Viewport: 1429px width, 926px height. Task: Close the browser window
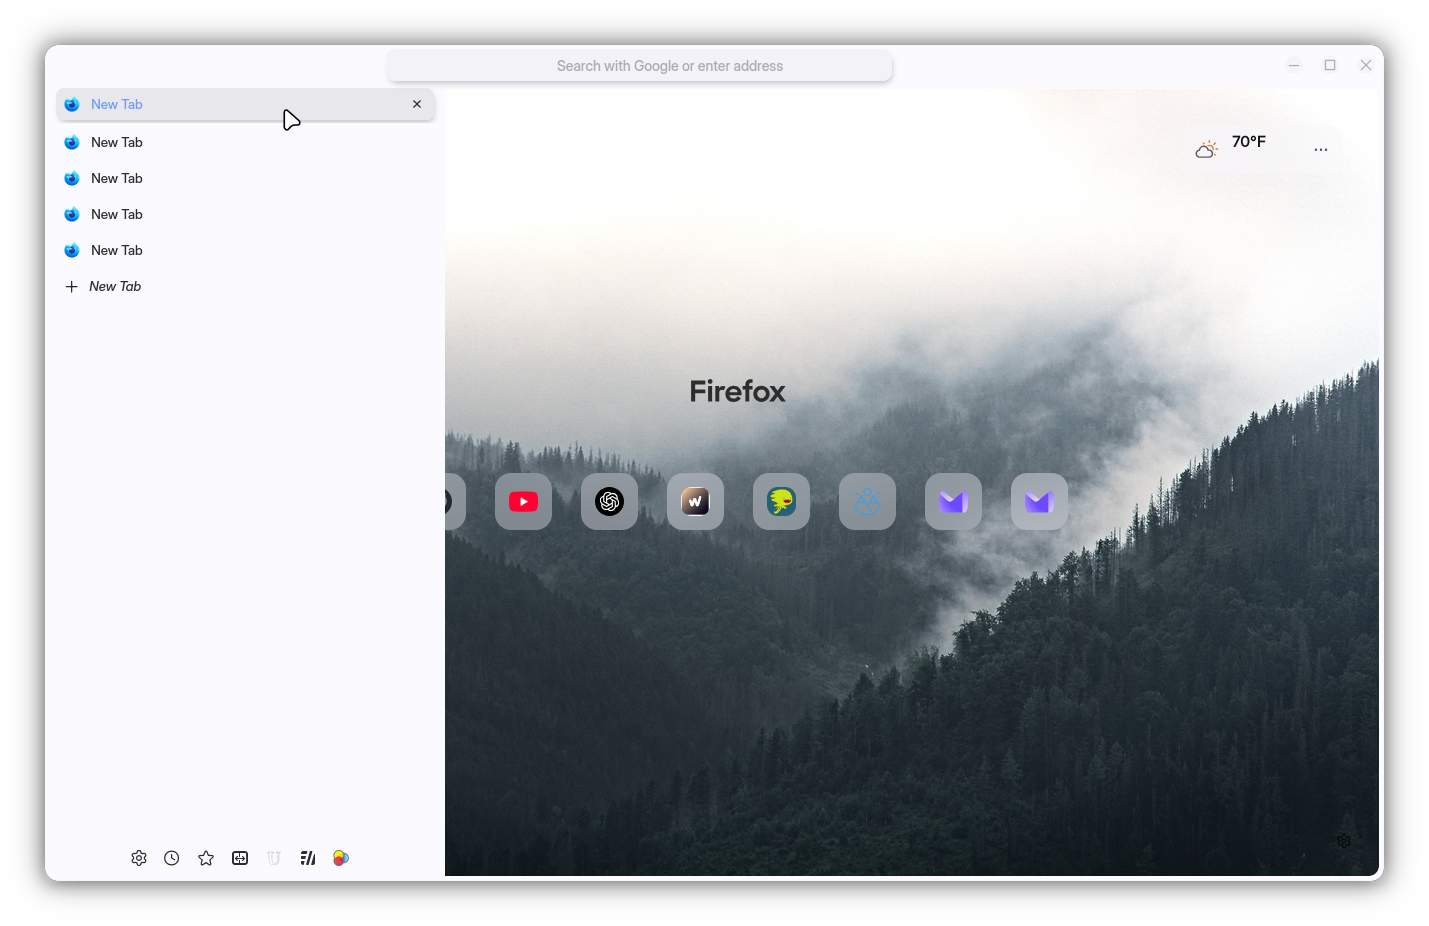(1366, 65)
